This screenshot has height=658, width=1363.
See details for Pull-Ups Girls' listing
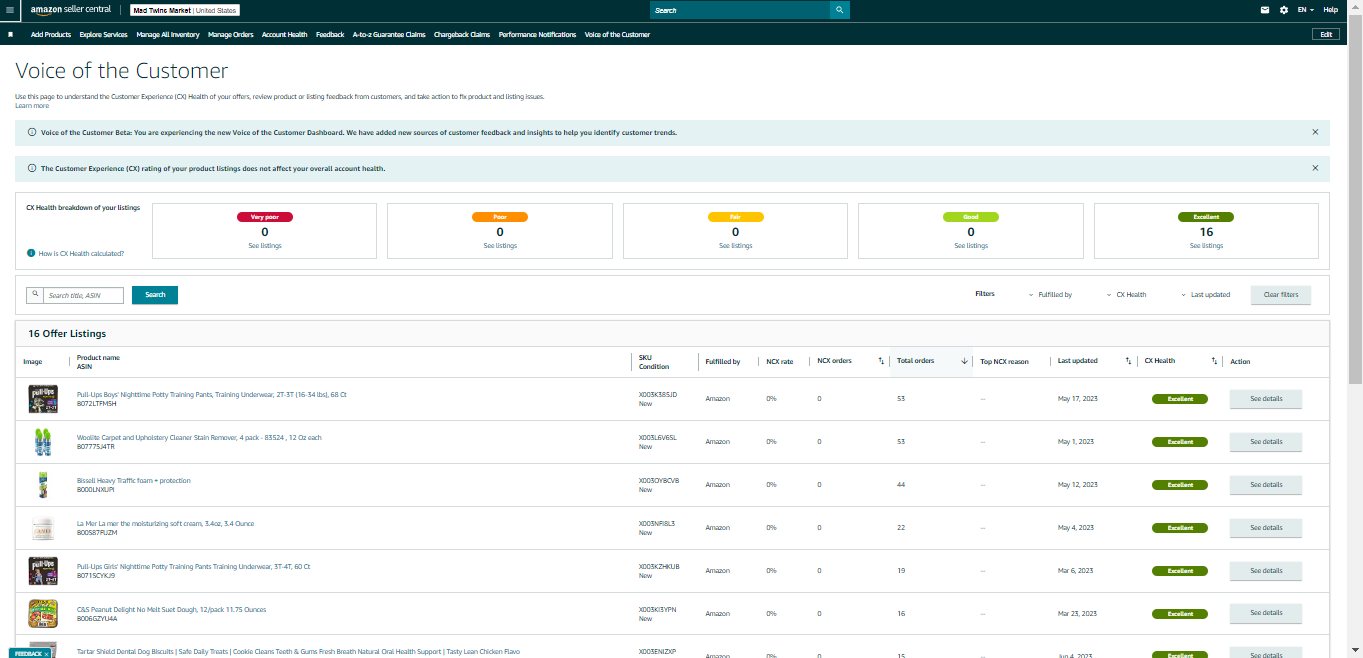click(1266, 571)
